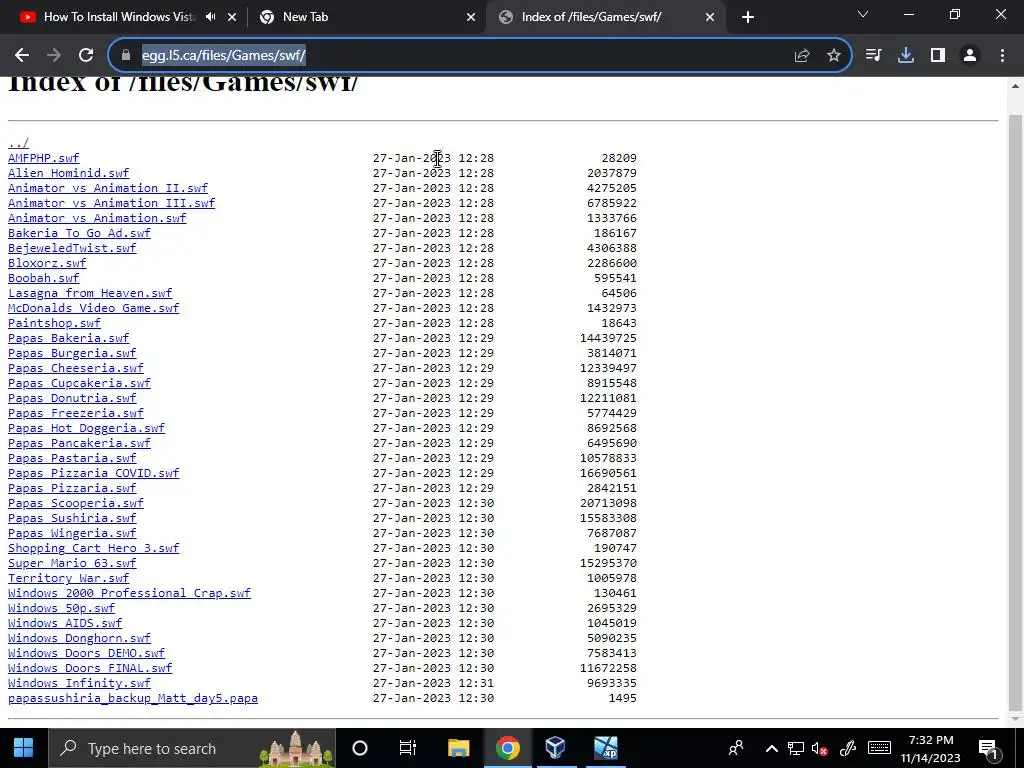This screenshot has height=768, width=1024.
Task: Show hidden system tray icons
Action: [x=771, y=748]
